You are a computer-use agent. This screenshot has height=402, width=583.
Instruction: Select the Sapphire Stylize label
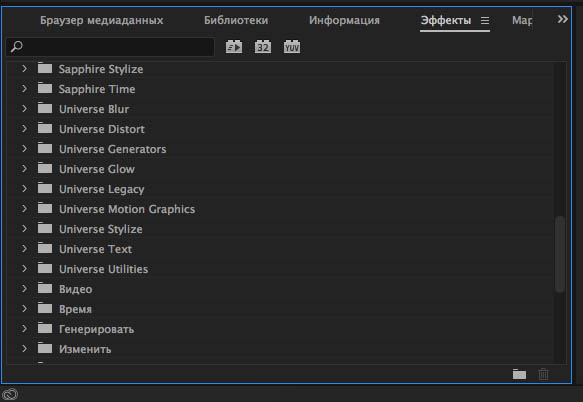click(x=101, y=69)
